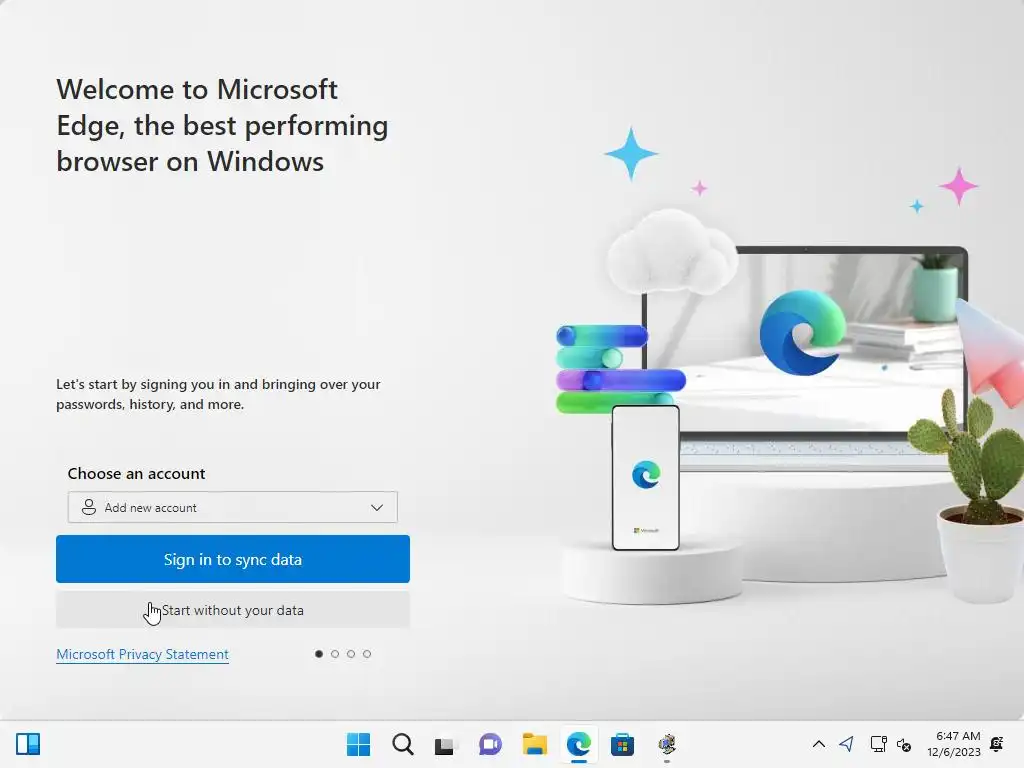Open the Windows Start menu

pyautogui.click(x=358, y=744)
